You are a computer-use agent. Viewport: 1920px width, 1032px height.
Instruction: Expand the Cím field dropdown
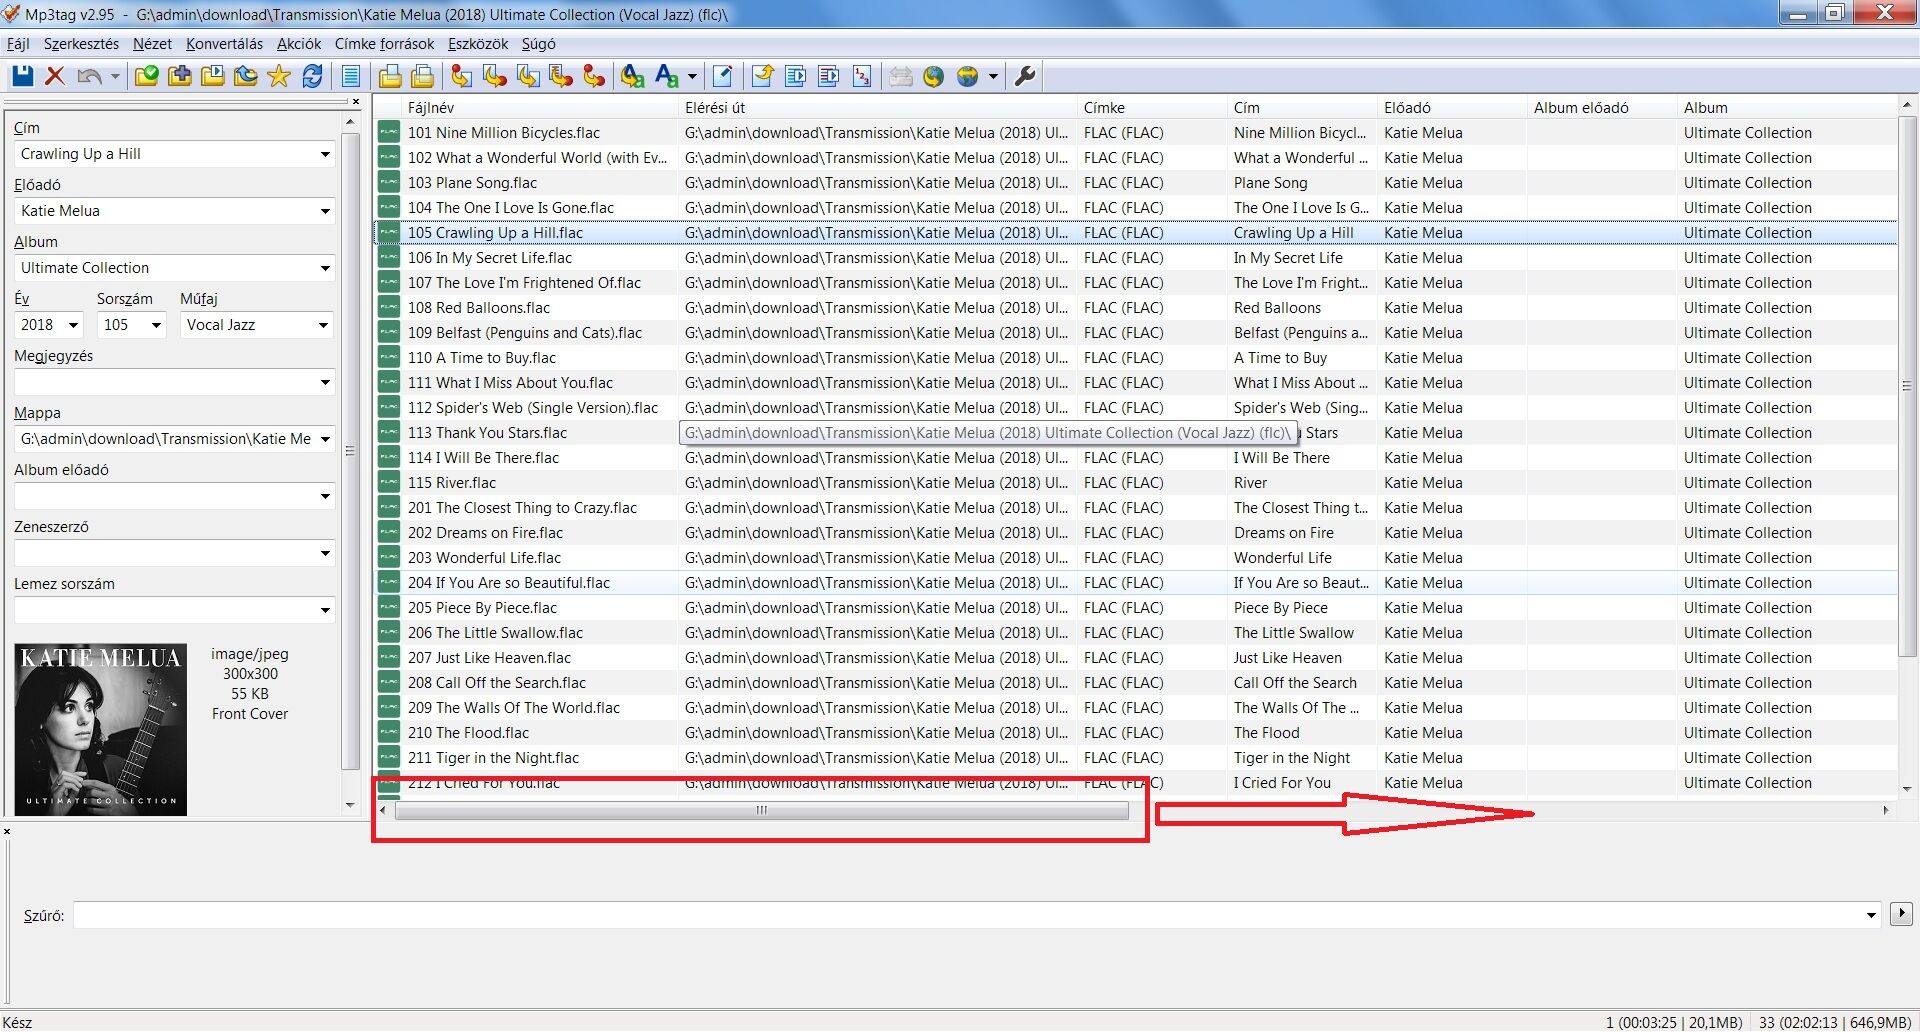point(325,154)
